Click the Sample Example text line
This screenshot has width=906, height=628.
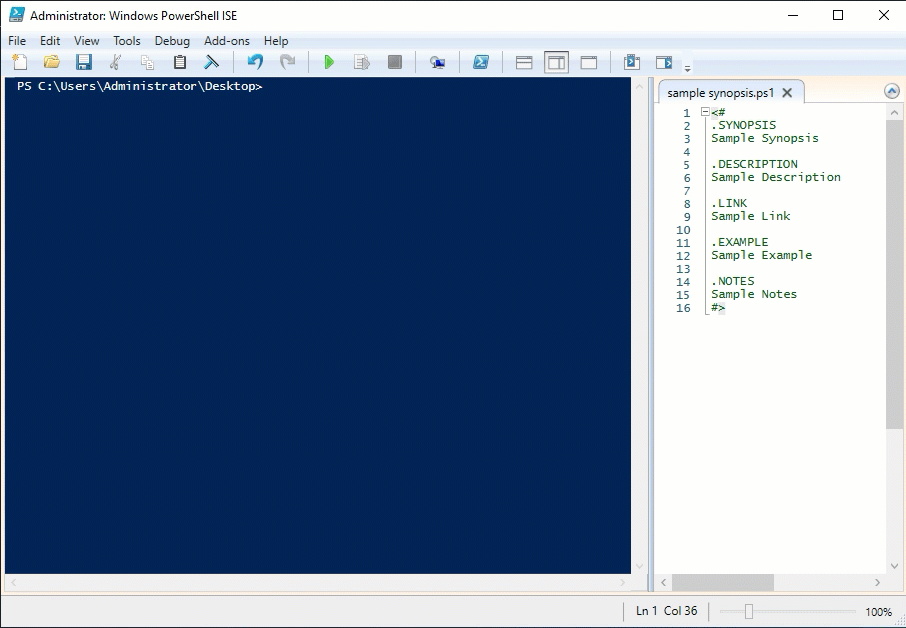click(762, 255)
